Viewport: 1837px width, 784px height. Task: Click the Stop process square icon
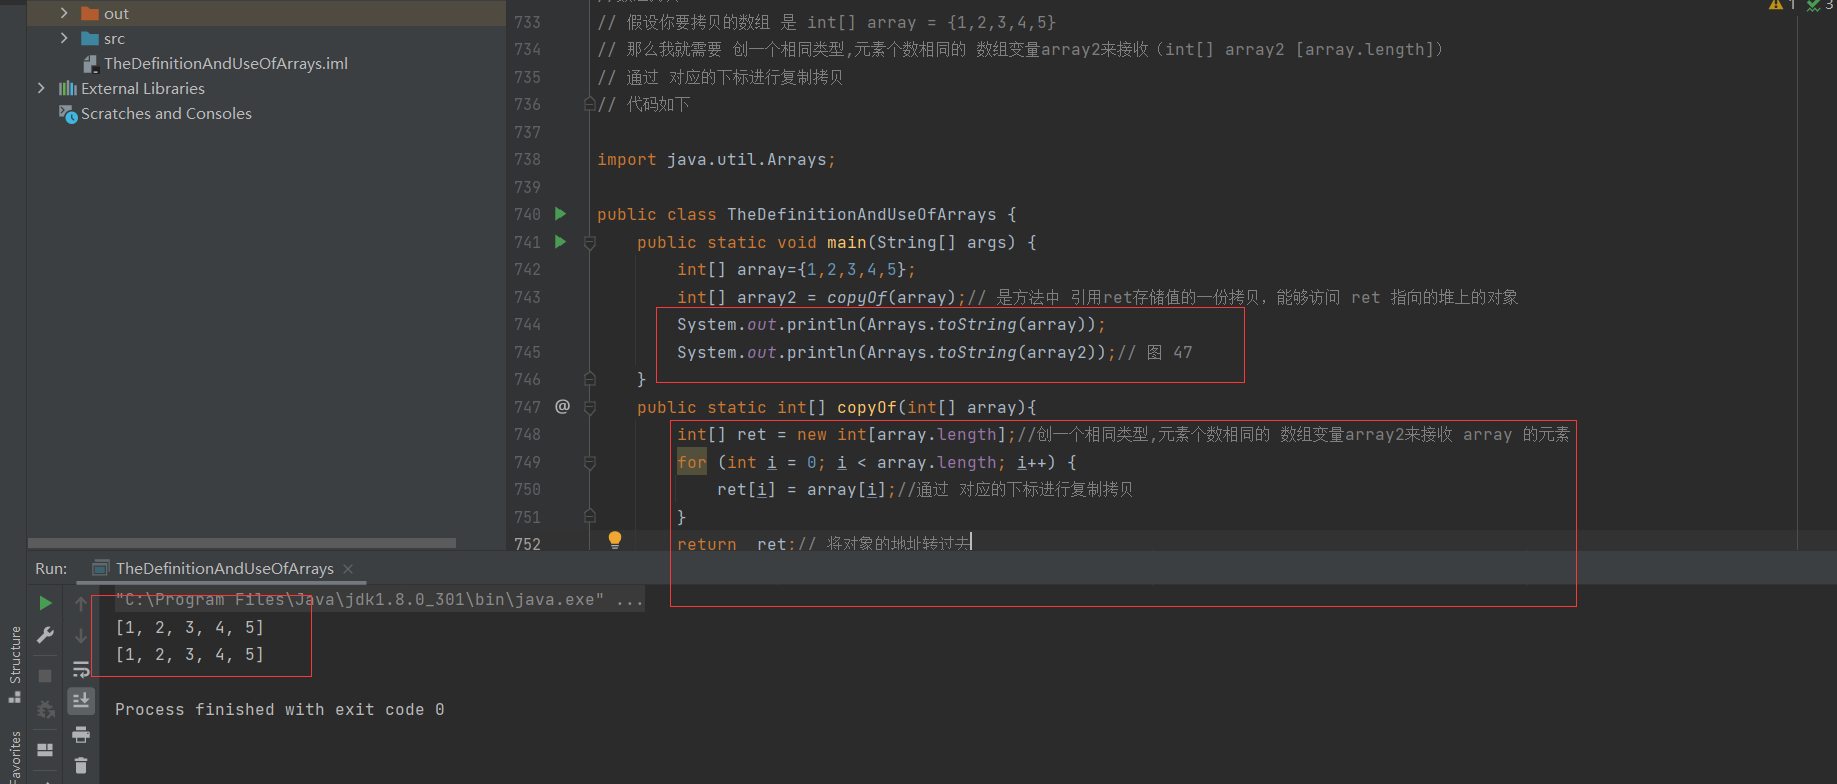(x=45, y=676)
